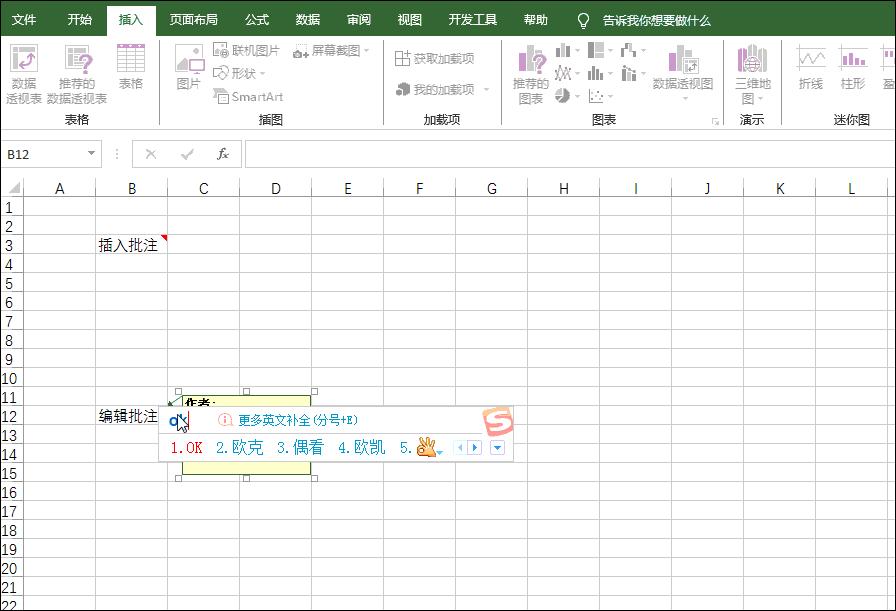Viewport: 896px width, 611px height.
Task: Expand the 图表 group dialog launcher
Action: tap(715, 120)
